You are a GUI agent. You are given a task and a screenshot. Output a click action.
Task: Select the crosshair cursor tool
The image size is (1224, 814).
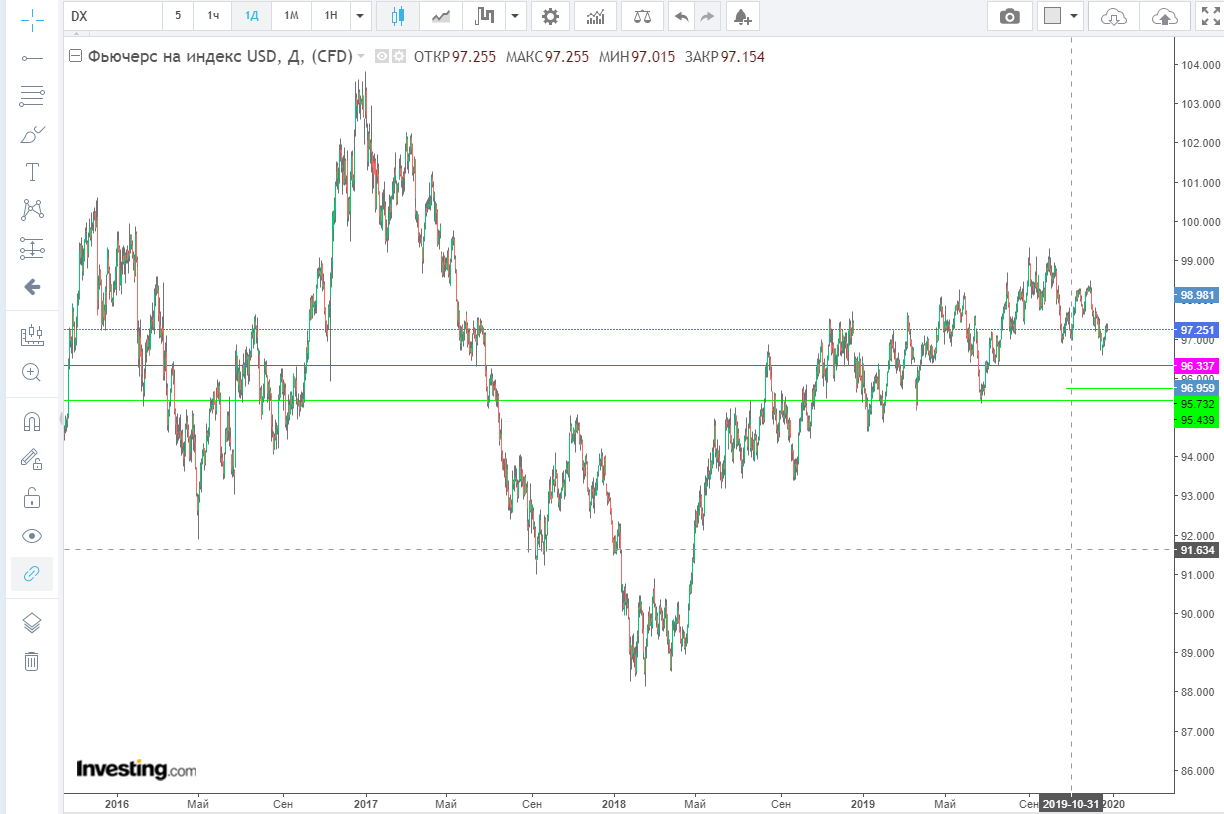coord(32,19)
